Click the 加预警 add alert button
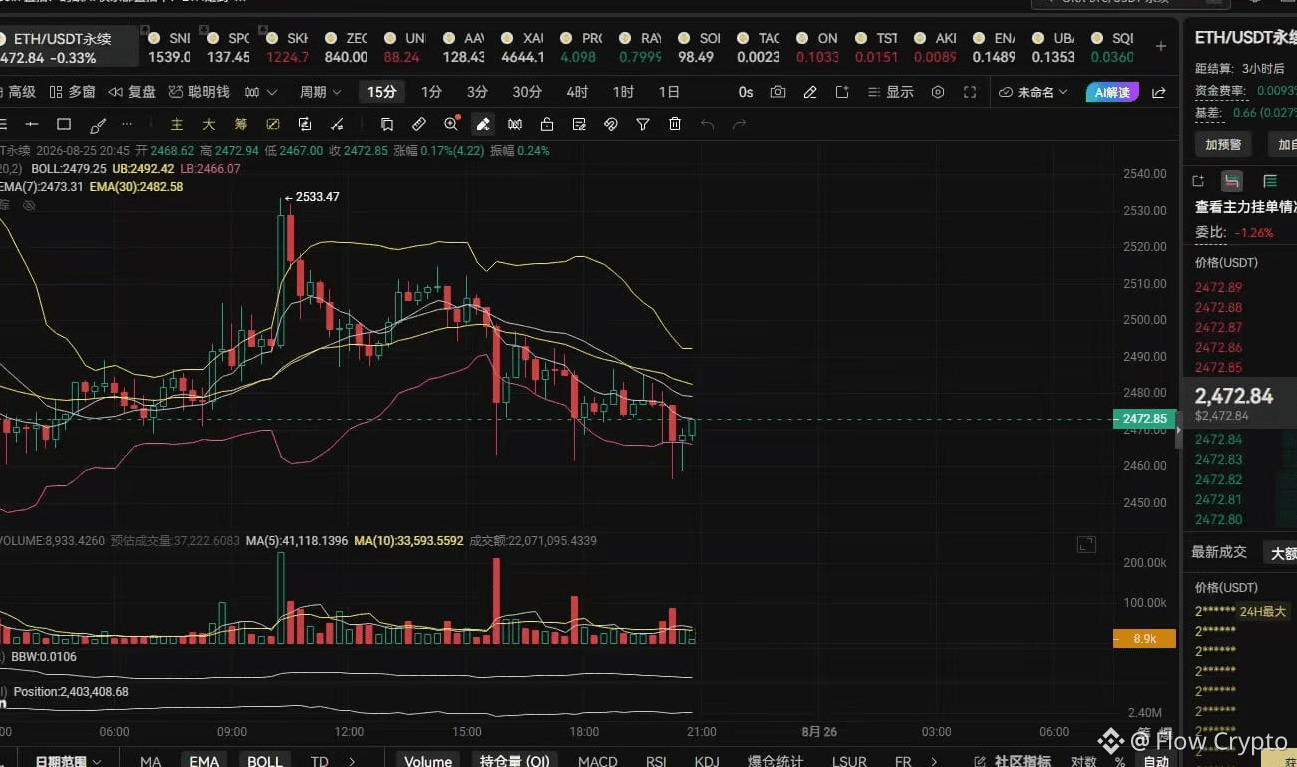Image resolution: width=1297 pixels, height=767 pixels. pos(1222,145)
